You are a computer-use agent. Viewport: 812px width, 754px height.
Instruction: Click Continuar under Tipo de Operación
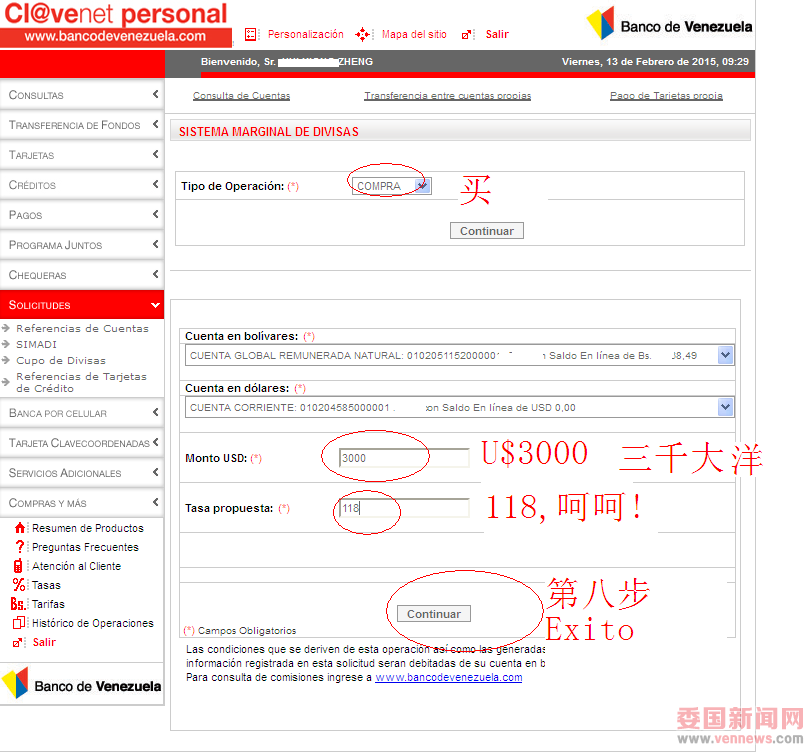click(487, 230)
